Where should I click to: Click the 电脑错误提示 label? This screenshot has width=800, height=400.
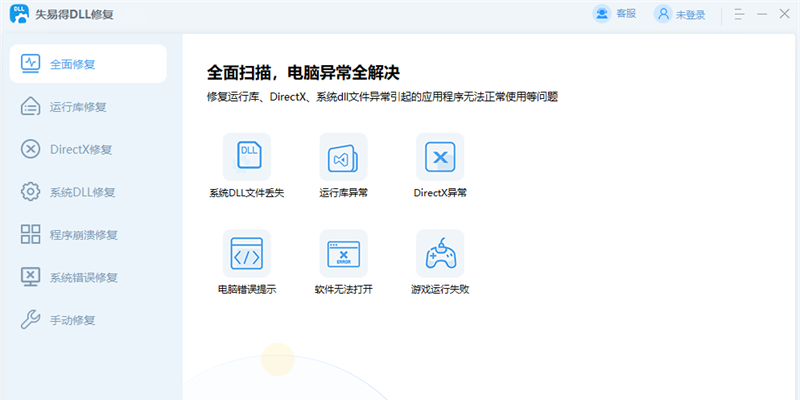click(x=247, y=290)
